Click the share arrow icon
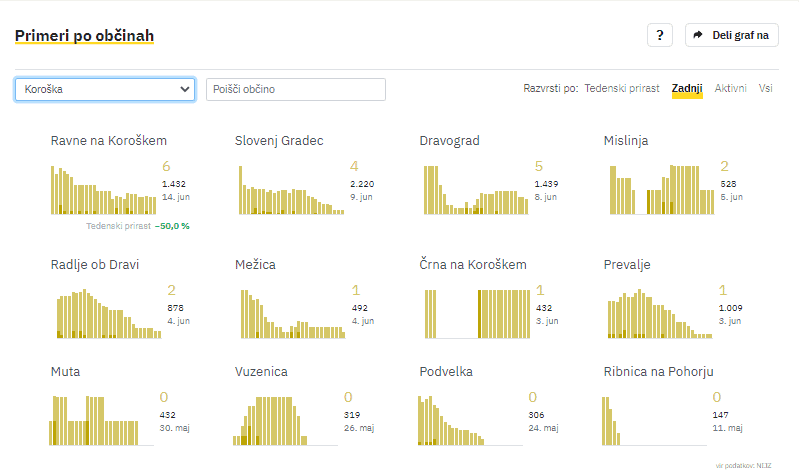Image resolution: width=799 pixels, height=472 pixels. 699,35
